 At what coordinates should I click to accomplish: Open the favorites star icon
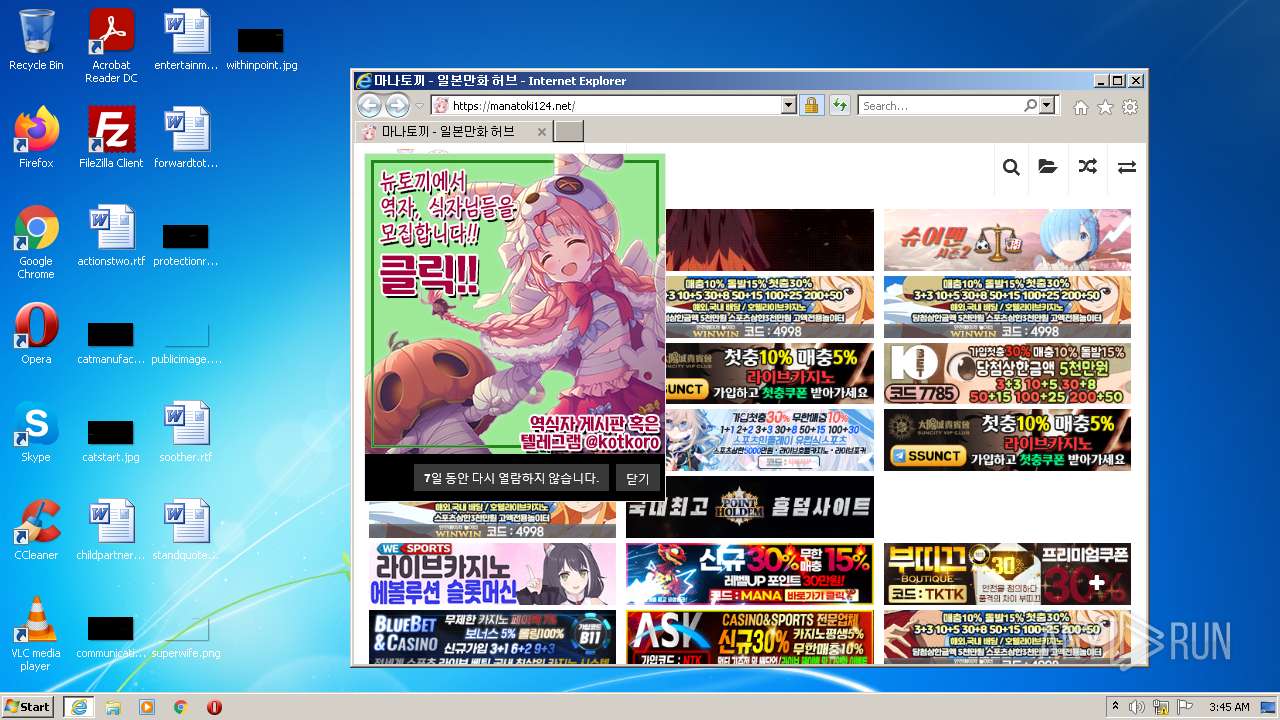(1105, 107)
